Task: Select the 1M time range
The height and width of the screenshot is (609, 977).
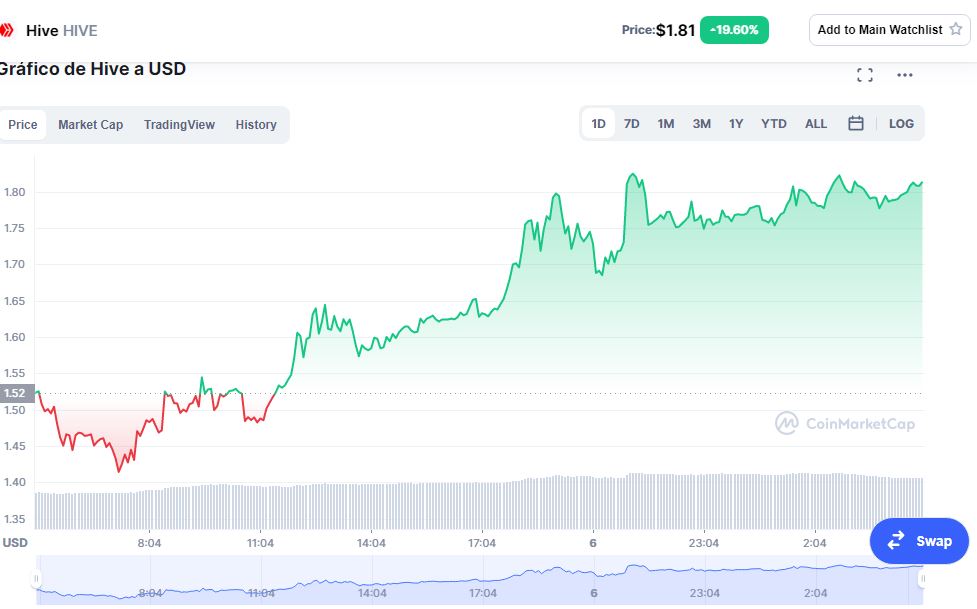Action: [x=665, y=123]
